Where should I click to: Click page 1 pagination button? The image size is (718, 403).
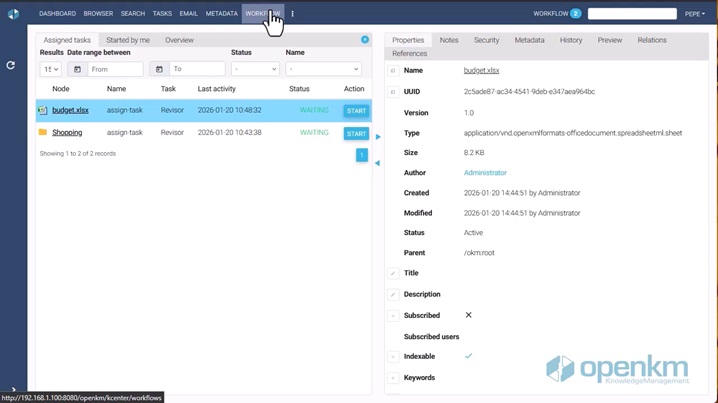point(362,155)
